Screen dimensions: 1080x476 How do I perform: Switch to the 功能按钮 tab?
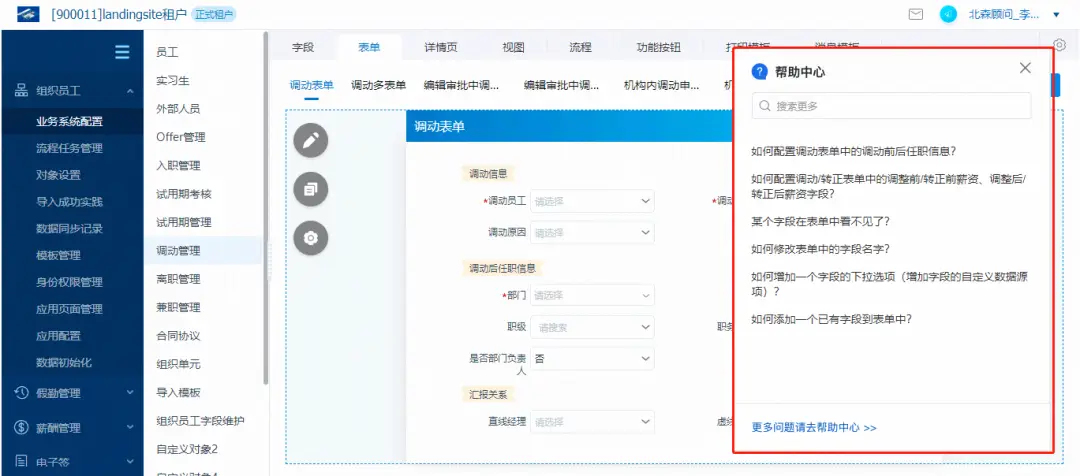click(658, 48)
